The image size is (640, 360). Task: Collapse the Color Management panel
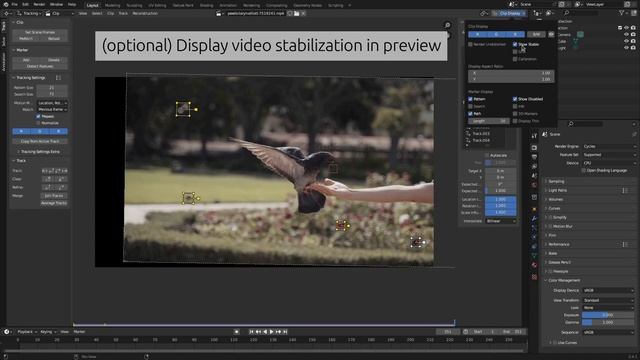(x=563, y=280)
